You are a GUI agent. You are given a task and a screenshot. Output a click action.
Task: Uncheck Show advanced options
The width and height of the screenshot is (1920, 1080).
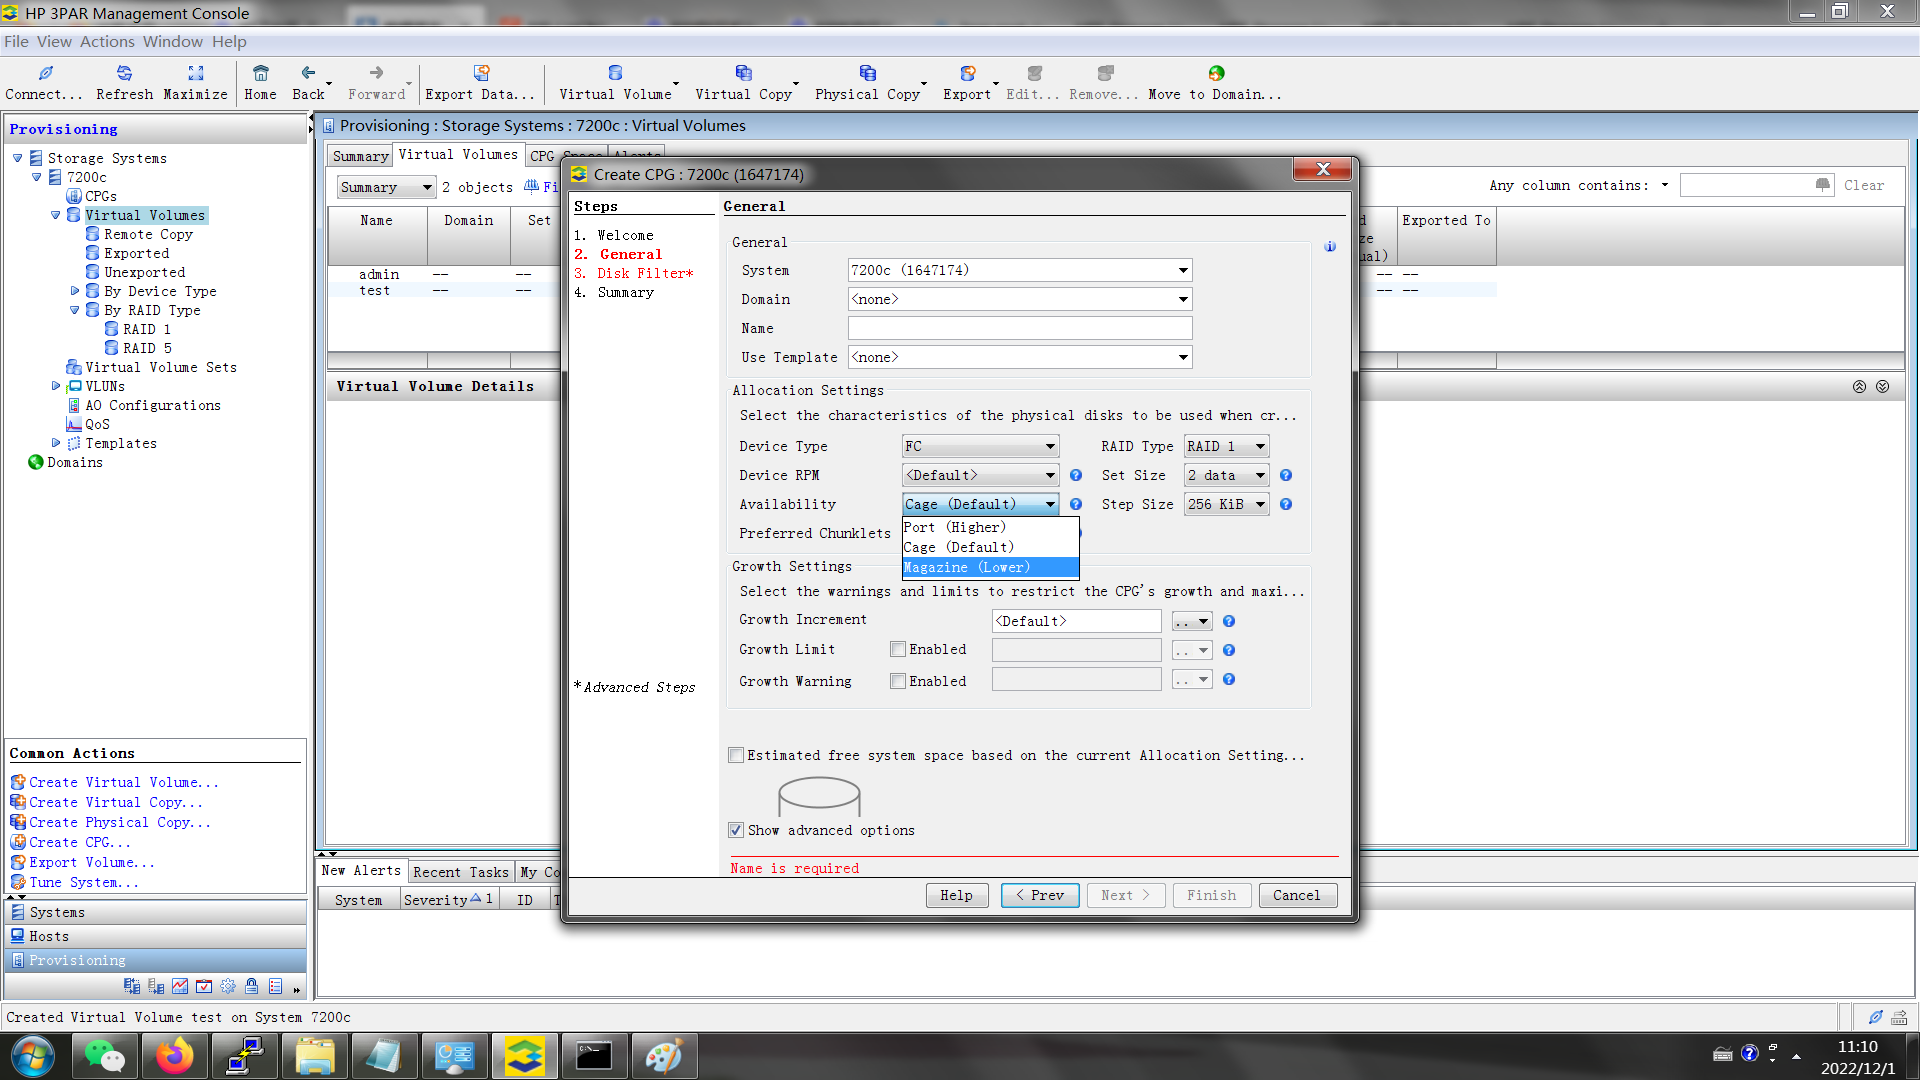[x=736, y=831]
